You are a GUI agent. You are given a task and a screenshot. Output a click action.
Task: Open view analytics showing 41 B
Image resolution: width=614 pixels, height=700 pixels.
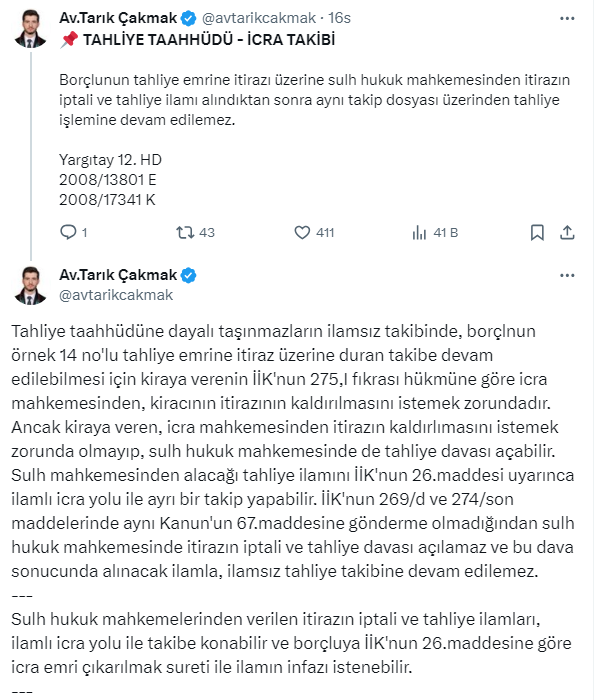point(421,233)
